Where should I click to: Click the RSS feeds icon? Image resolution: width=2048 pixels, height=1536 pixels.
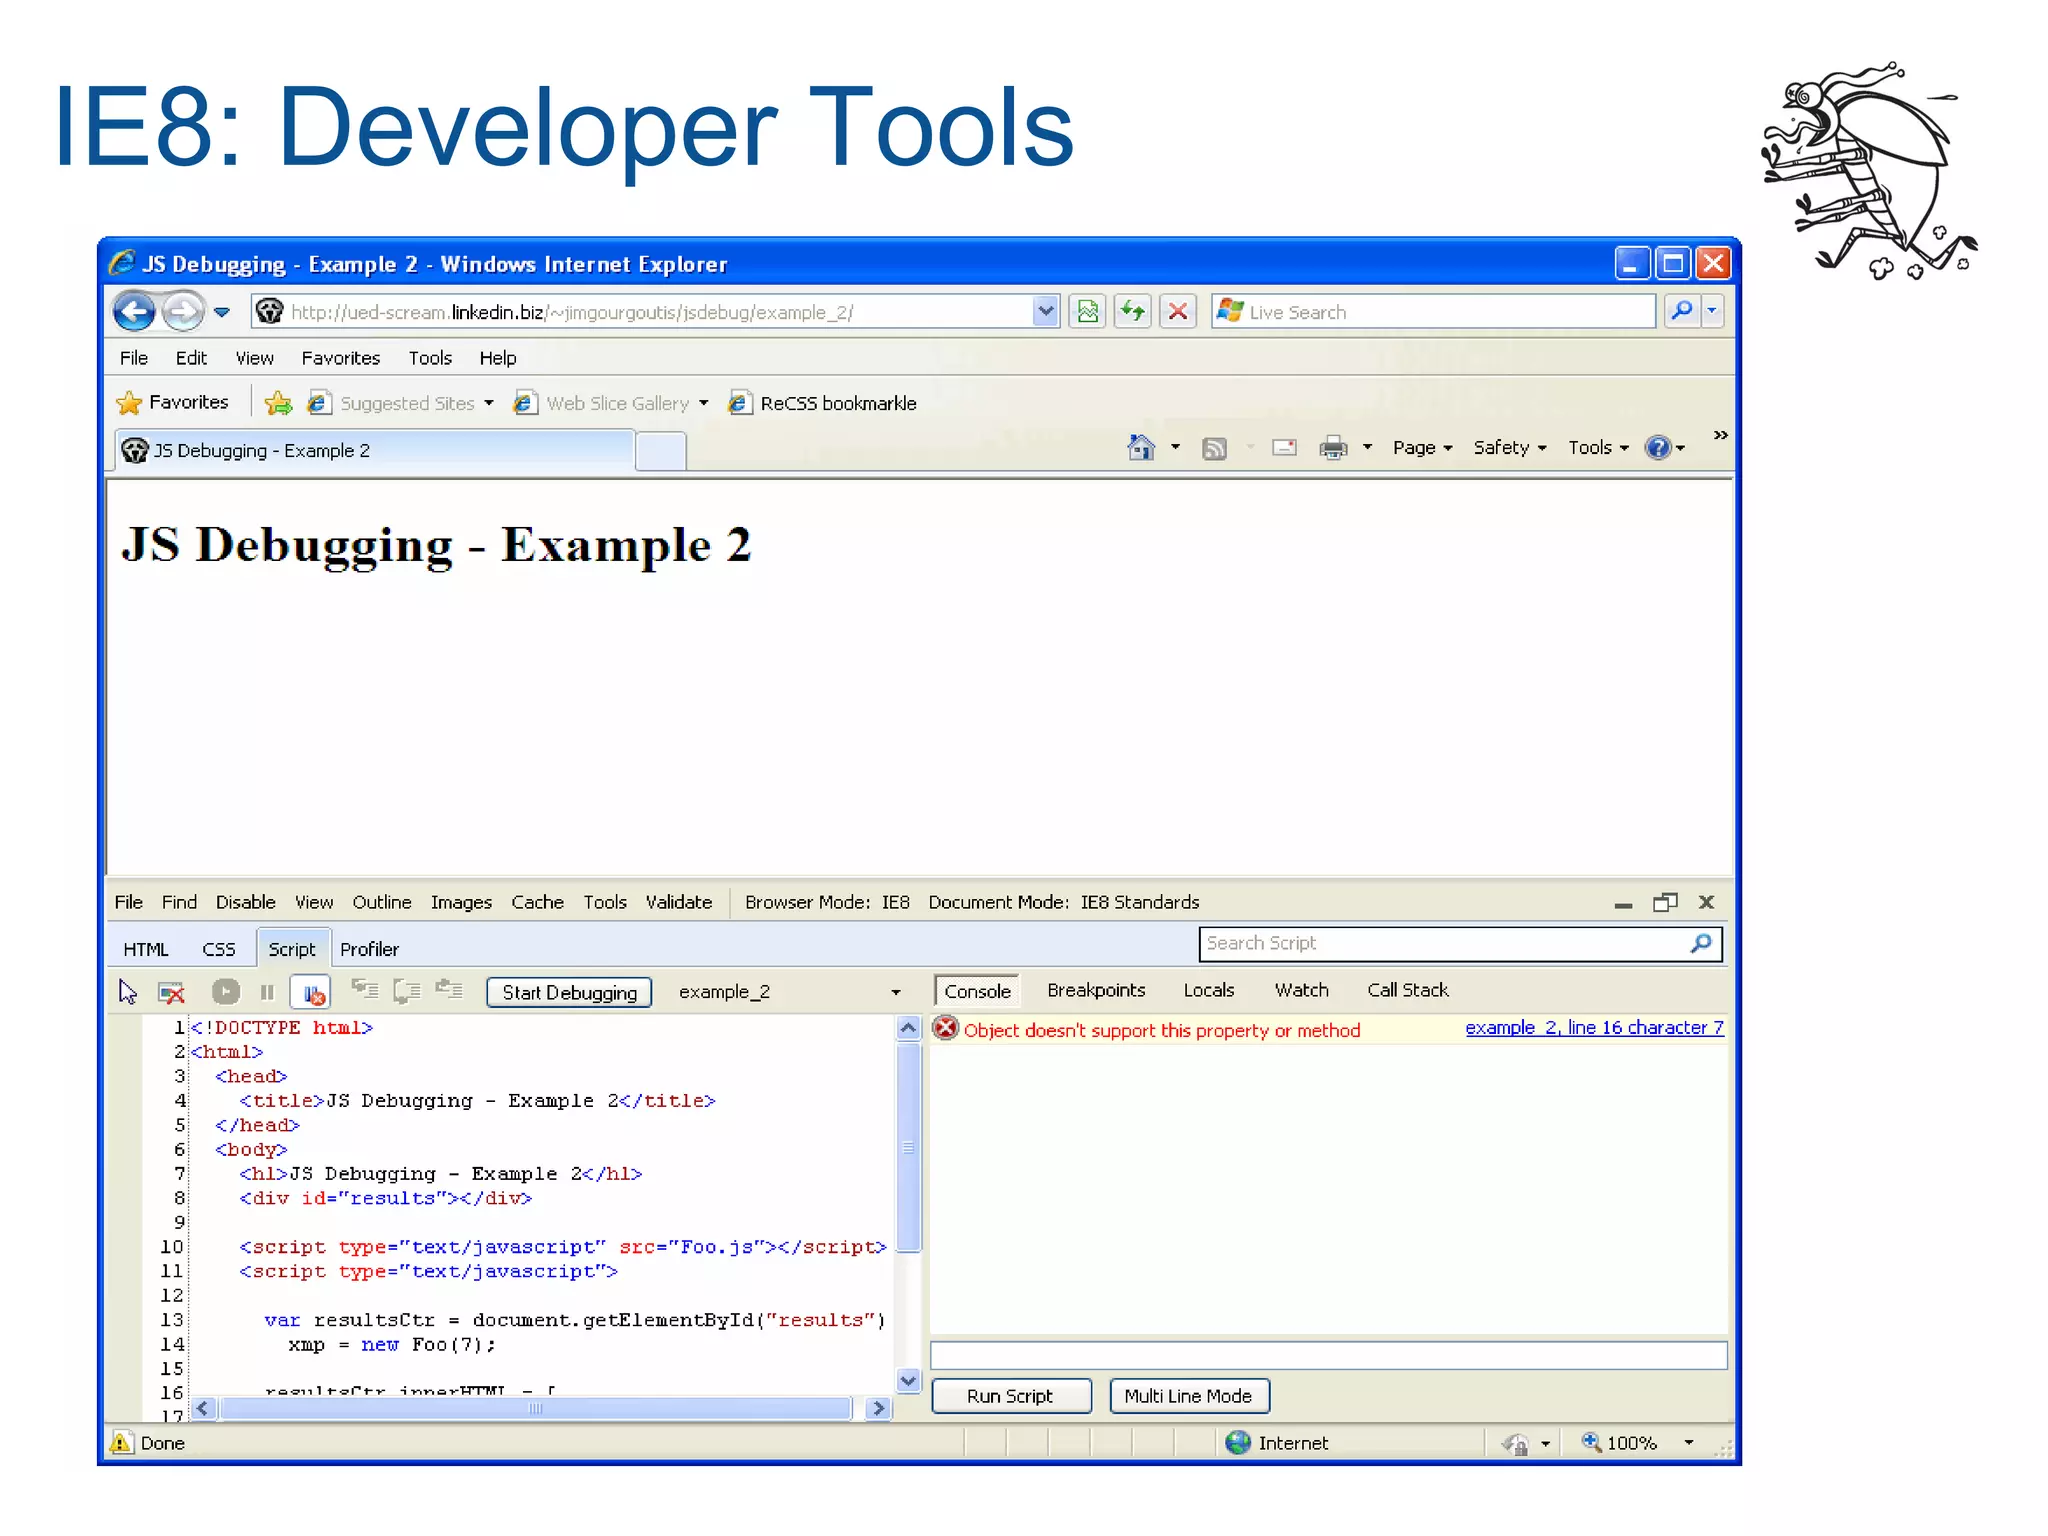(x=1214, y=448)
